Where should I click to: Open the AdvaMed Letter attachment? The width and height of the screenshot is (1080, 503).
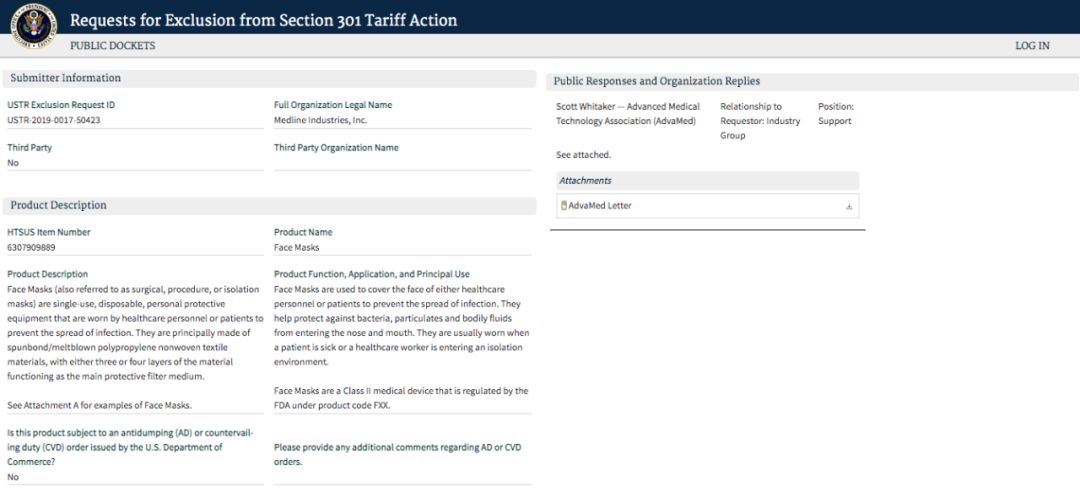[600, 205]
